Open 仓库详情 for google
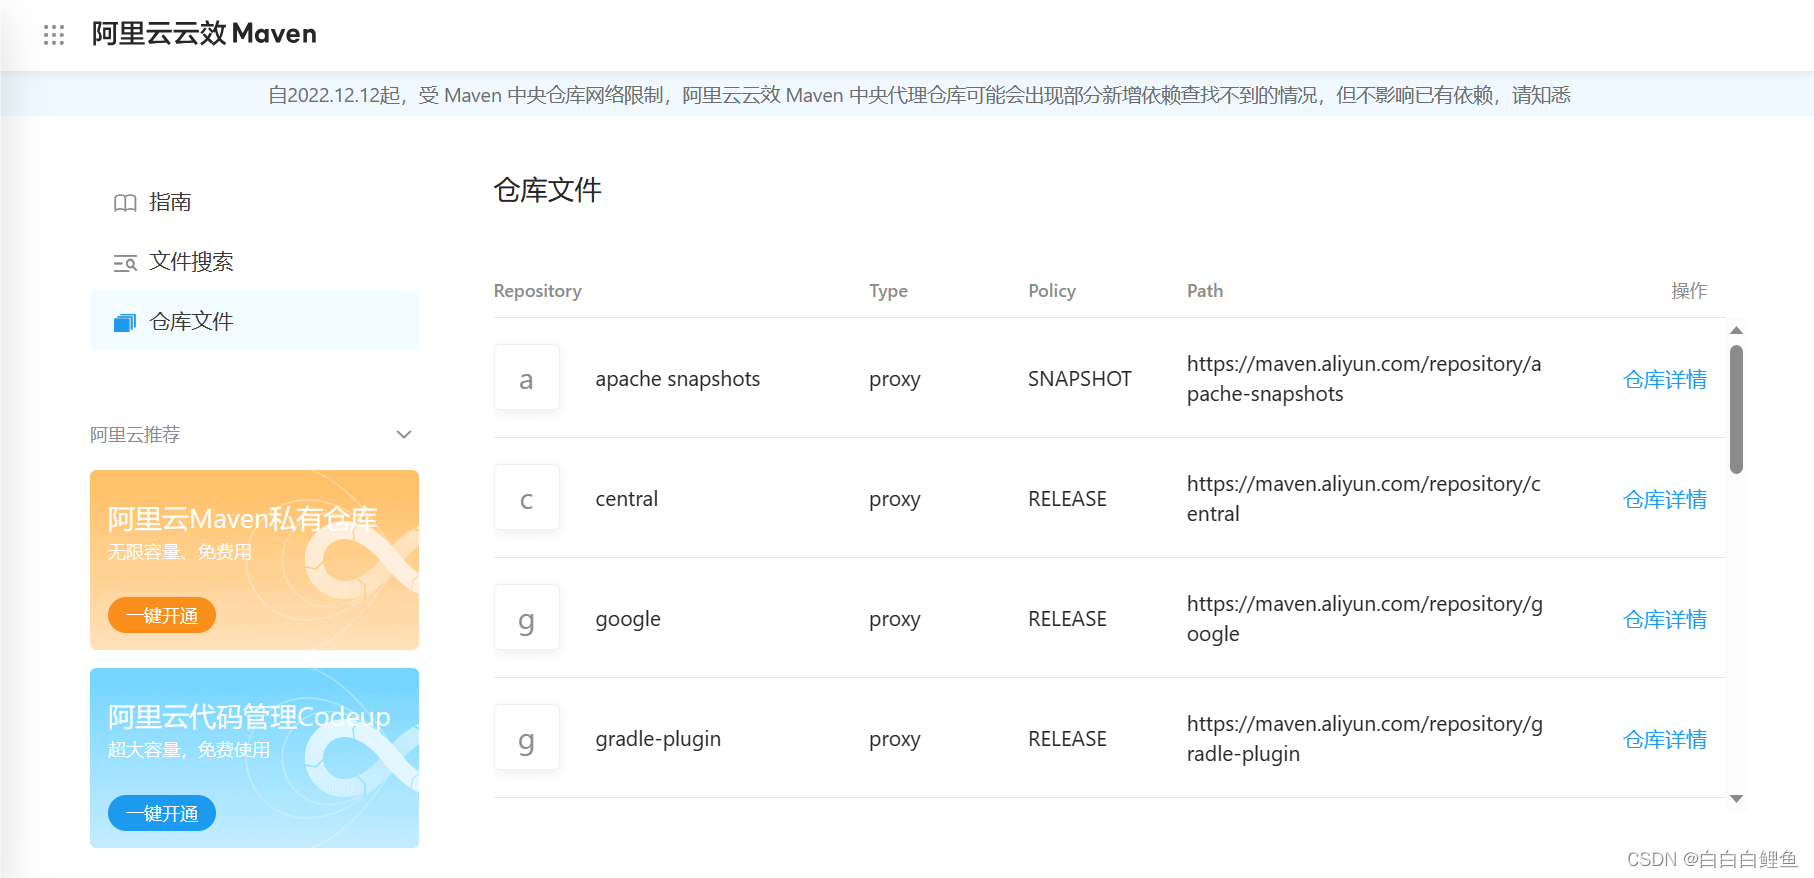Image resolution: width=1814 pixels, height=878 pixels. point(1665,619)
